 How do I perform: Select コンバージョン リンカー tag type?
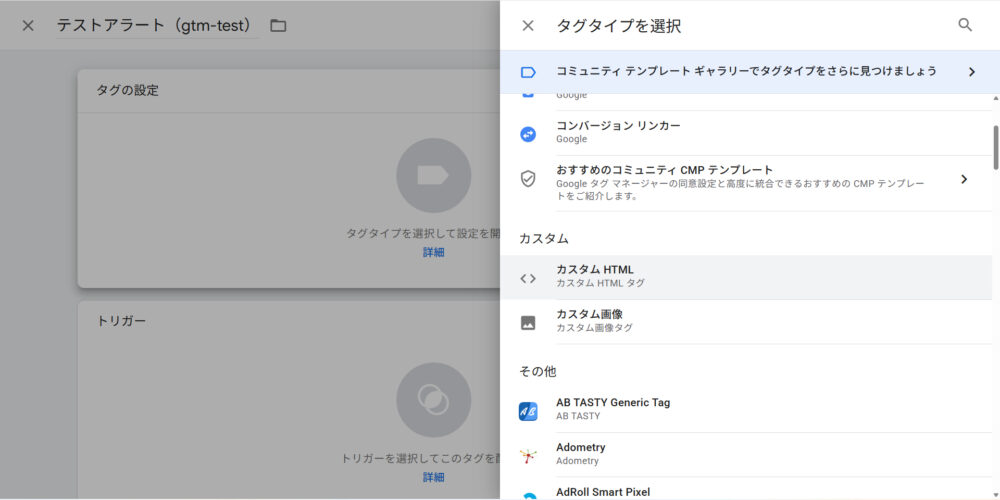pos(618,126)
